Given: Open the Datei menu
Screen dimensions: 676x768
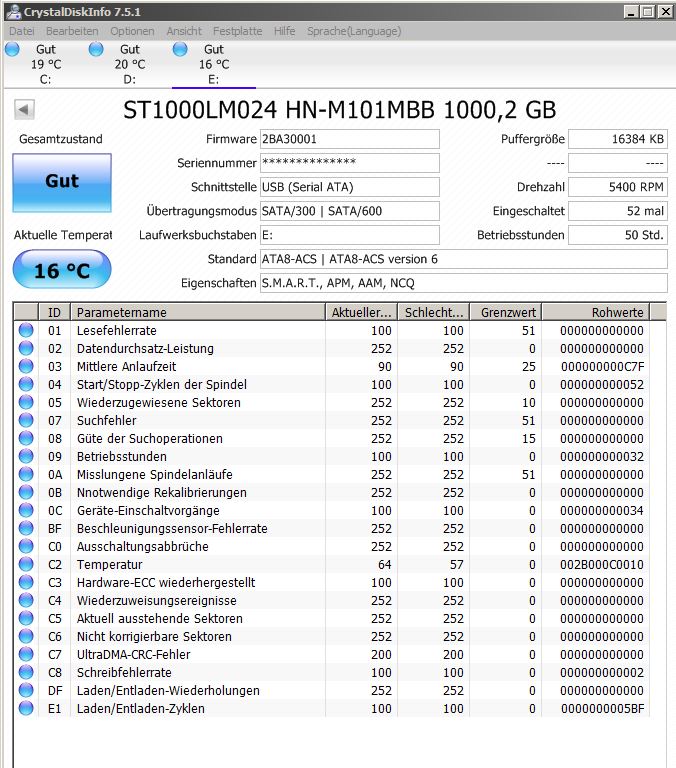Looking at the screenshot, I should click(x=22, y=31).
